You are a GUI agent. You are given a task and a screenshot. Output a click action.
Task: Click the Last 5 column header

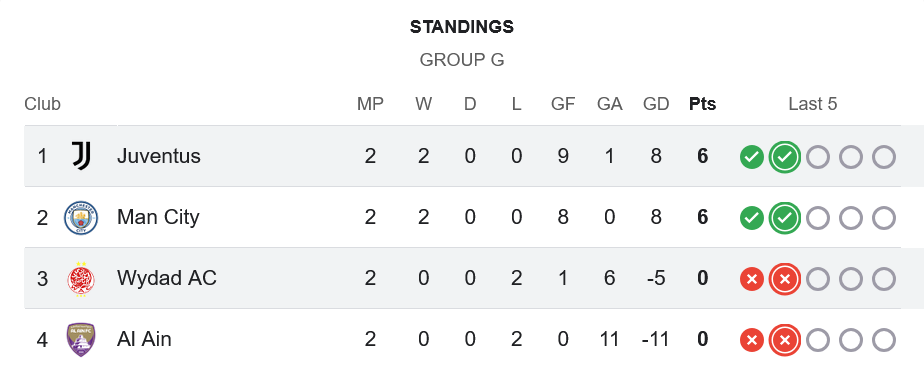click(813, 104)
